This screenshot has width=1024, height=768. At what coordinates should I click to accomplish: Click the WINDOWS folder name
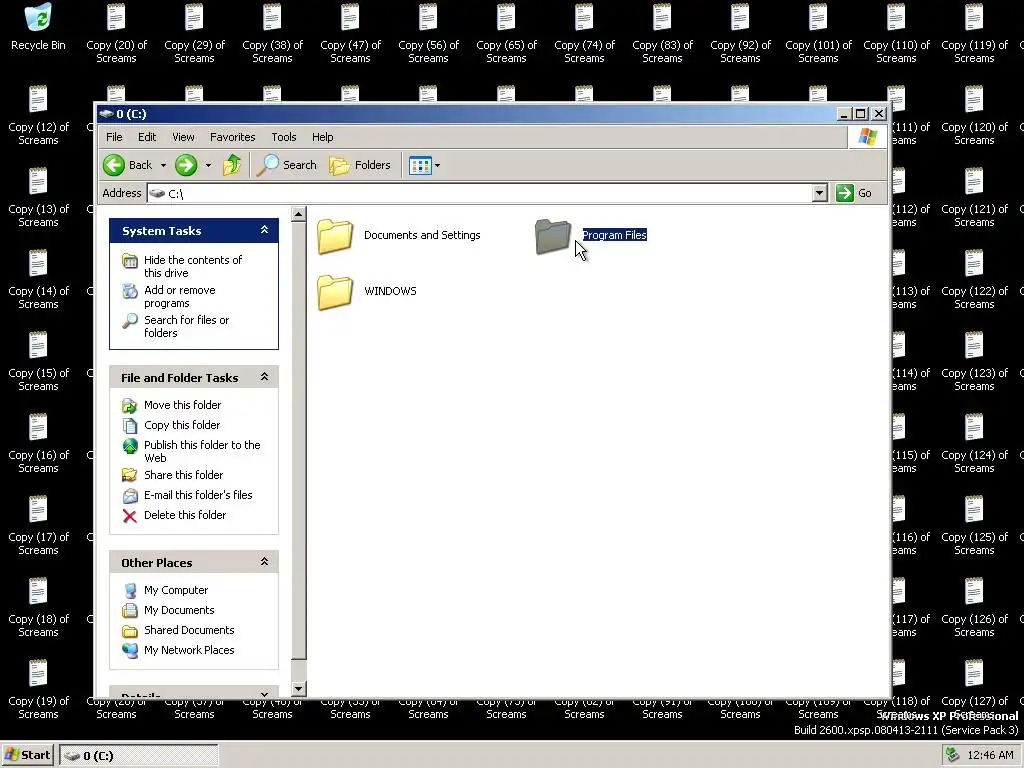[x=390, y=291]
